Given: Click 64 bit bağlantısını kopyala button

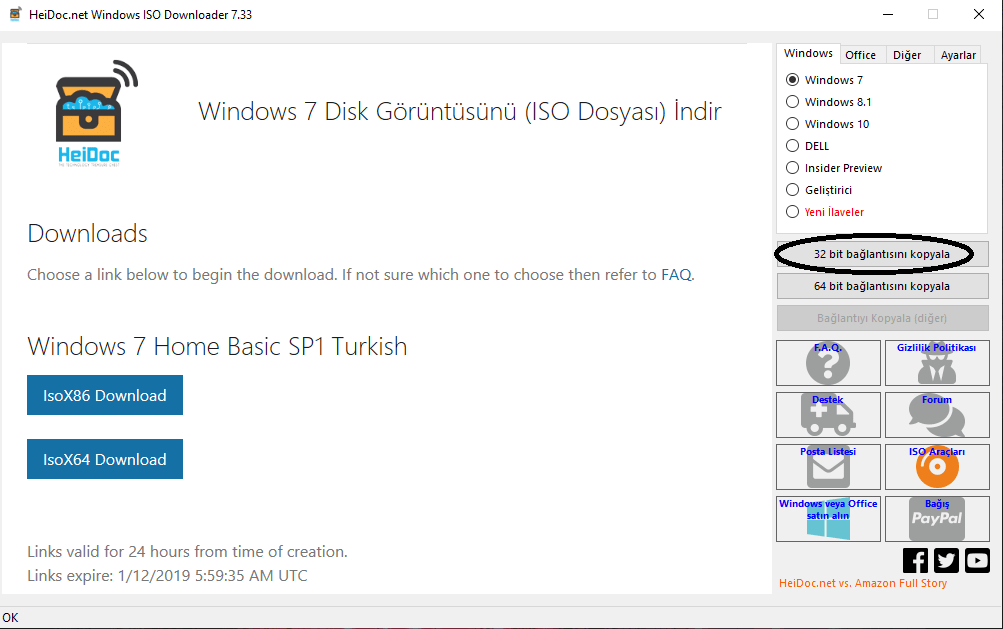Looking at the screenshot, I should click(882, 286).
